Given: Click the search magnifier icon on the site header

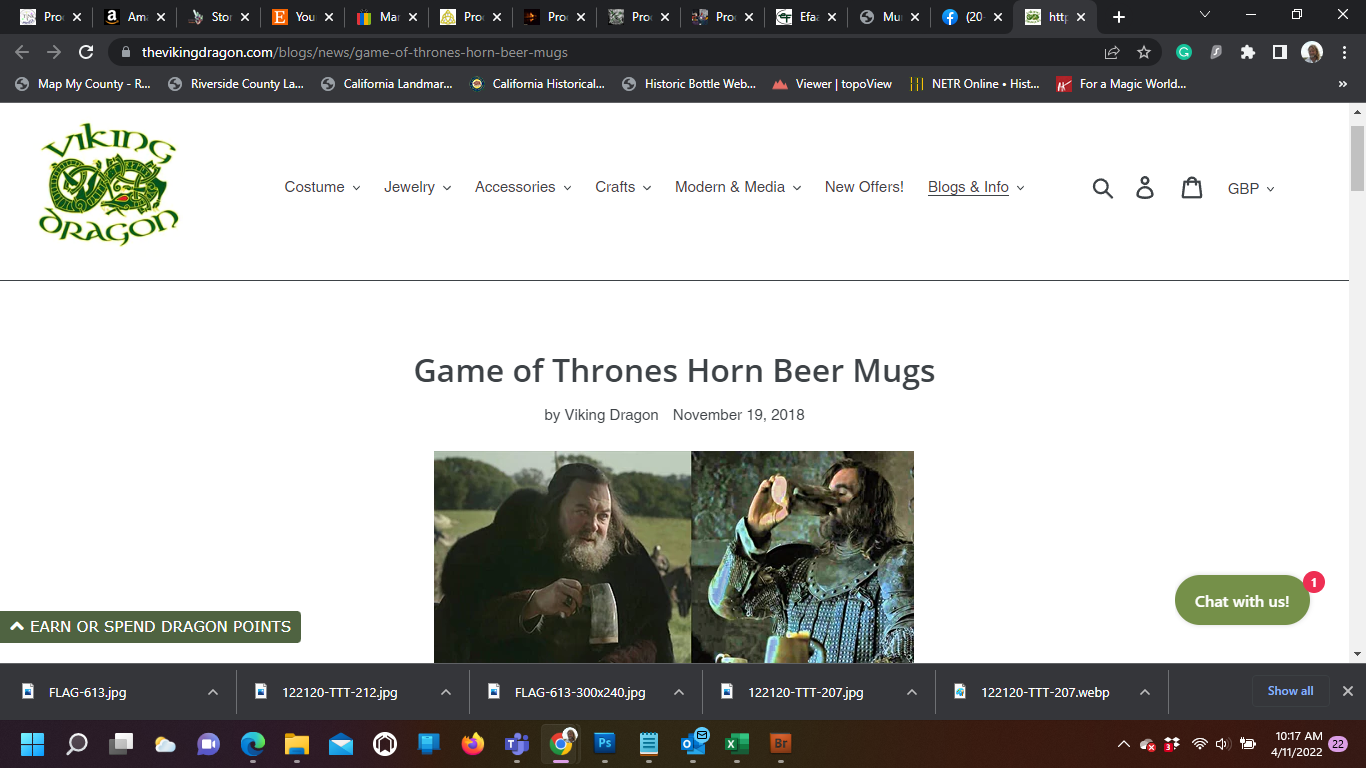Looking at the screenshot, I should (1102, 188).
